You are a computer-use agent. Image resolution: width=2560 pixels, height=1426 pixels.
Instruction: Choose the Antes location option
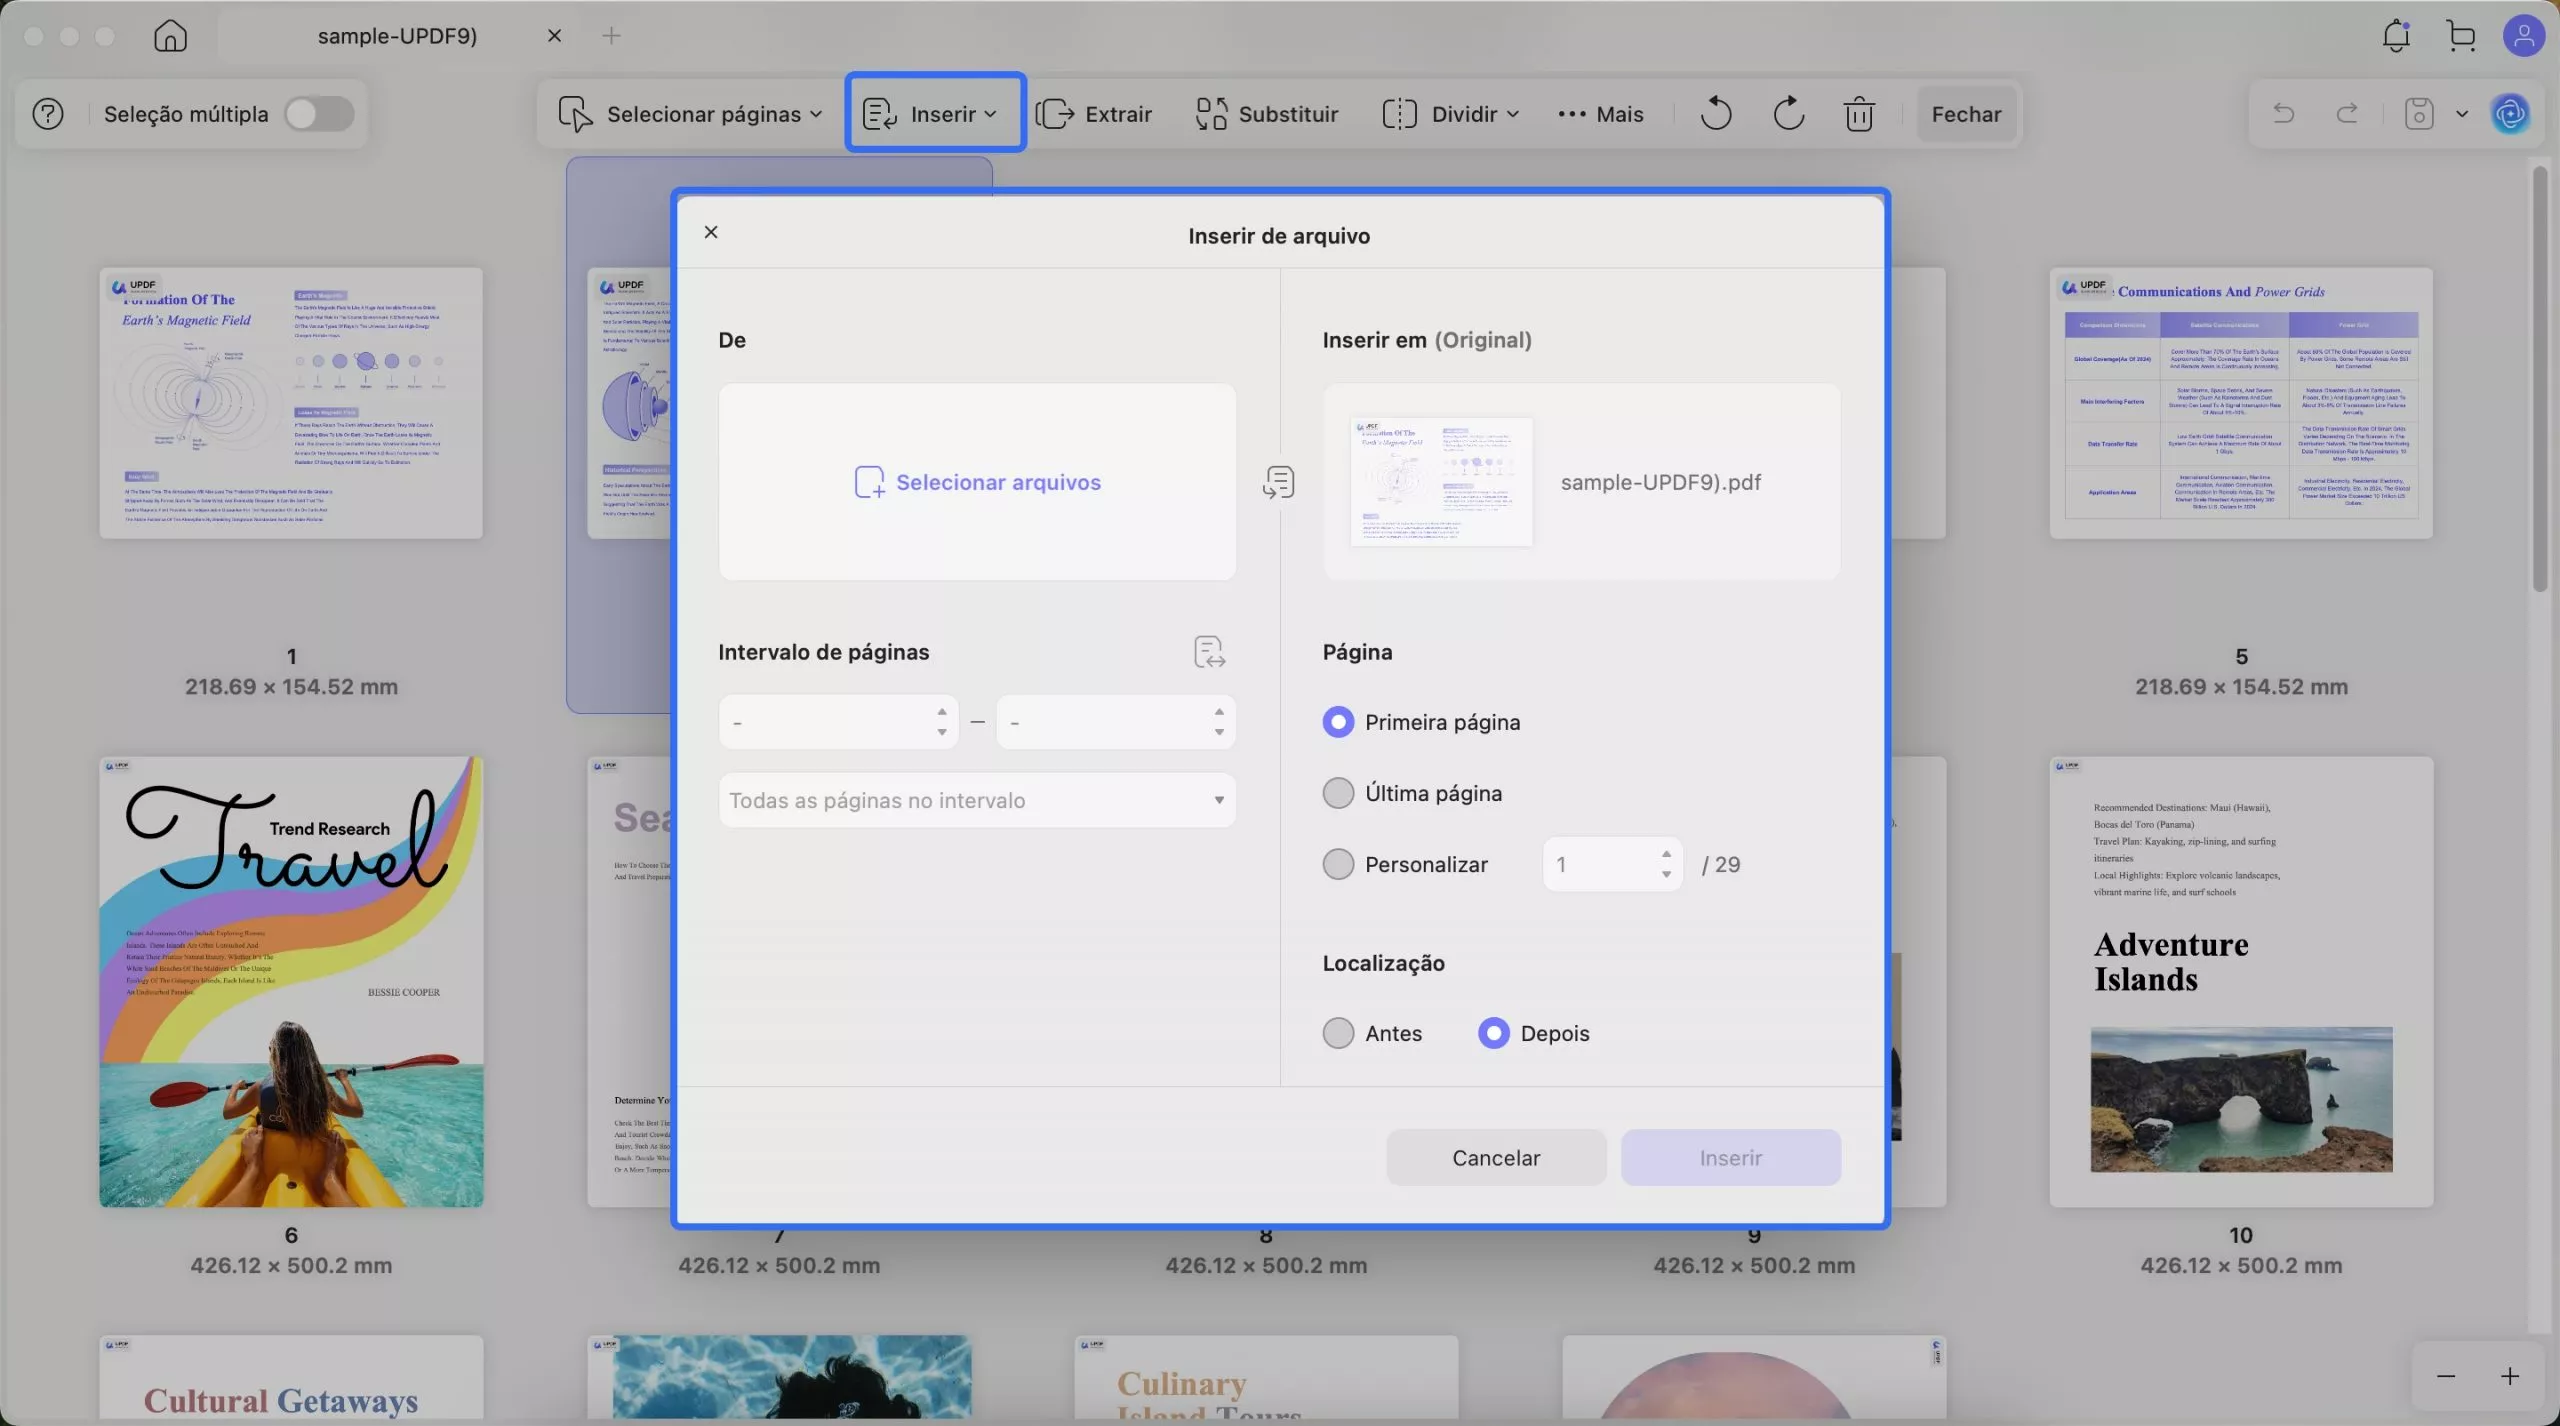pyautogui.click(x=1338, y=1033)
